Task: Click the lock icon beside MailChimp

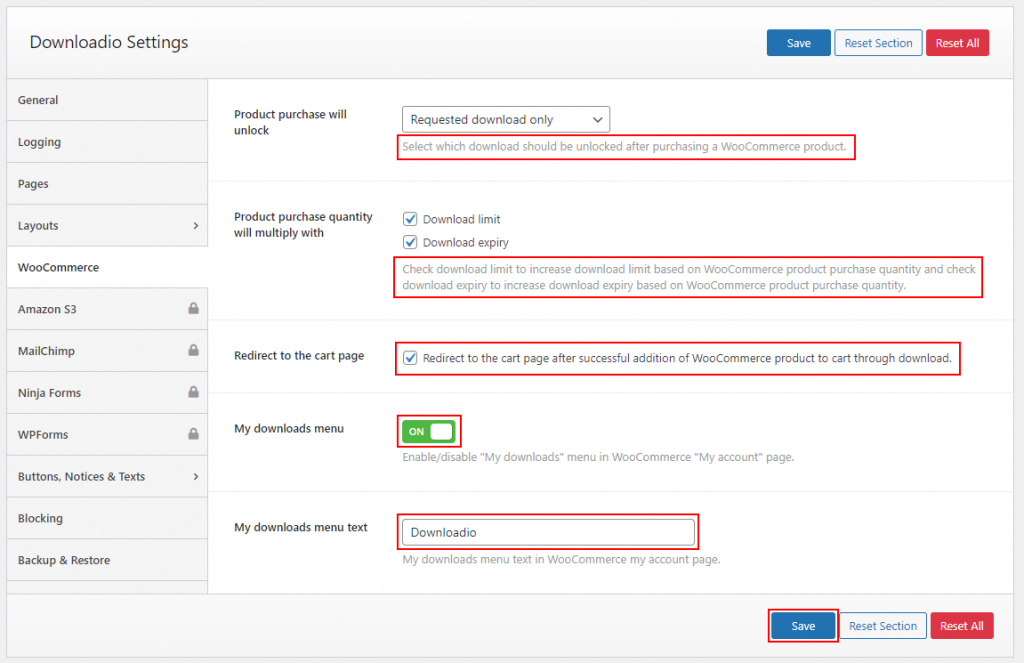Action: pos(193,350)
